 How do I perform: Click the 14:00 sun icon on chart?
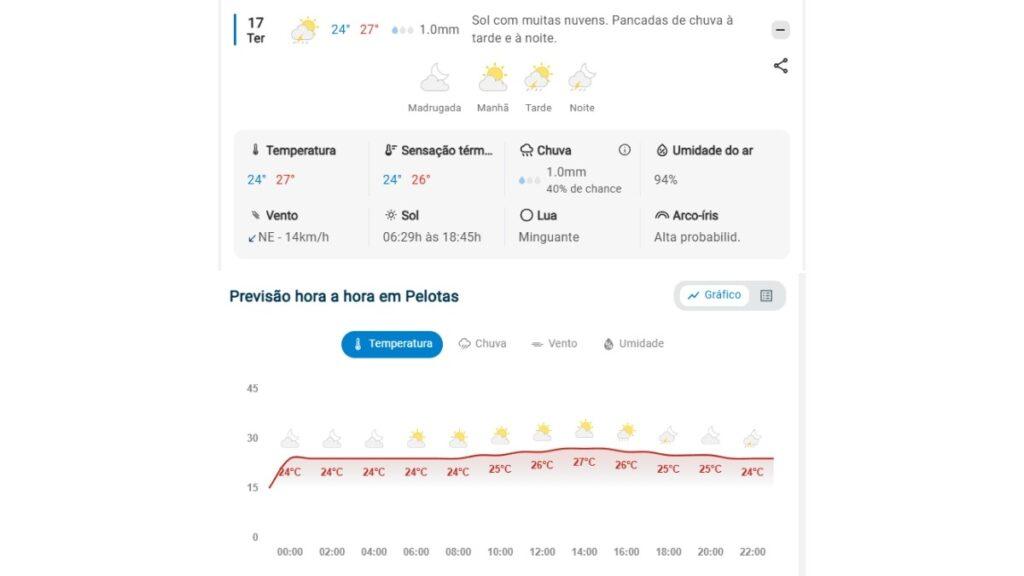[x=584, y=430]
